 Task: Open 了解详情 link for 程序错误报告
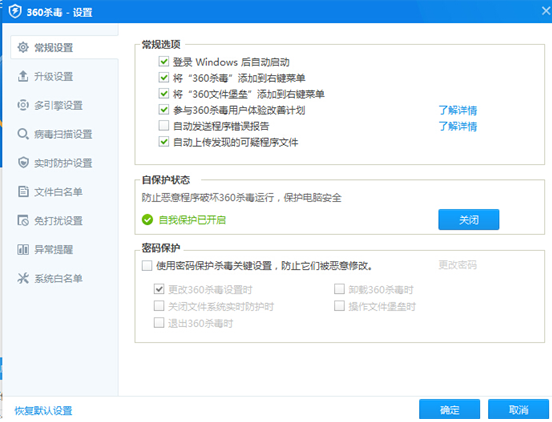coord(458,126)
